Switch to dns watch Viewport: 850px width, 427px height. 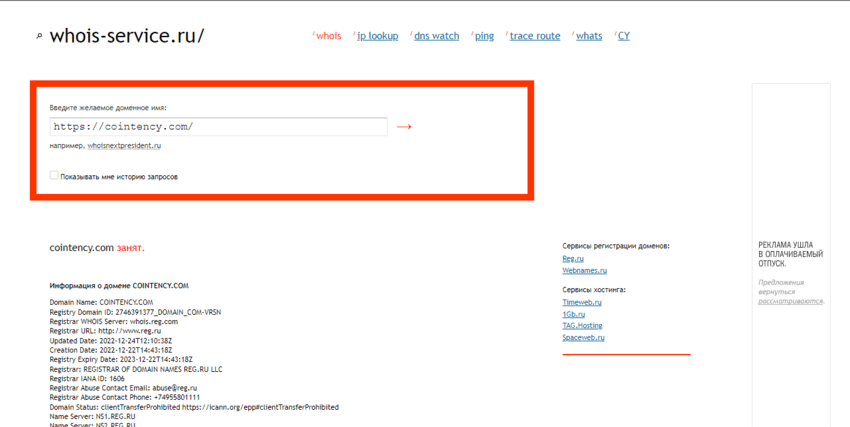[436, 36]
